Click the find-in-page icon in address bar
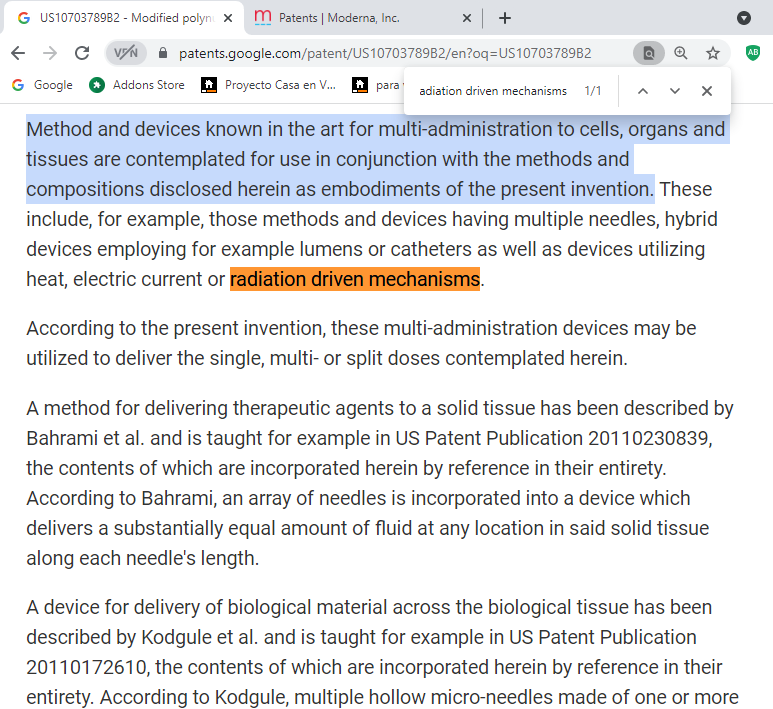This screenshot has height=709, width=773. click(648, 53)
